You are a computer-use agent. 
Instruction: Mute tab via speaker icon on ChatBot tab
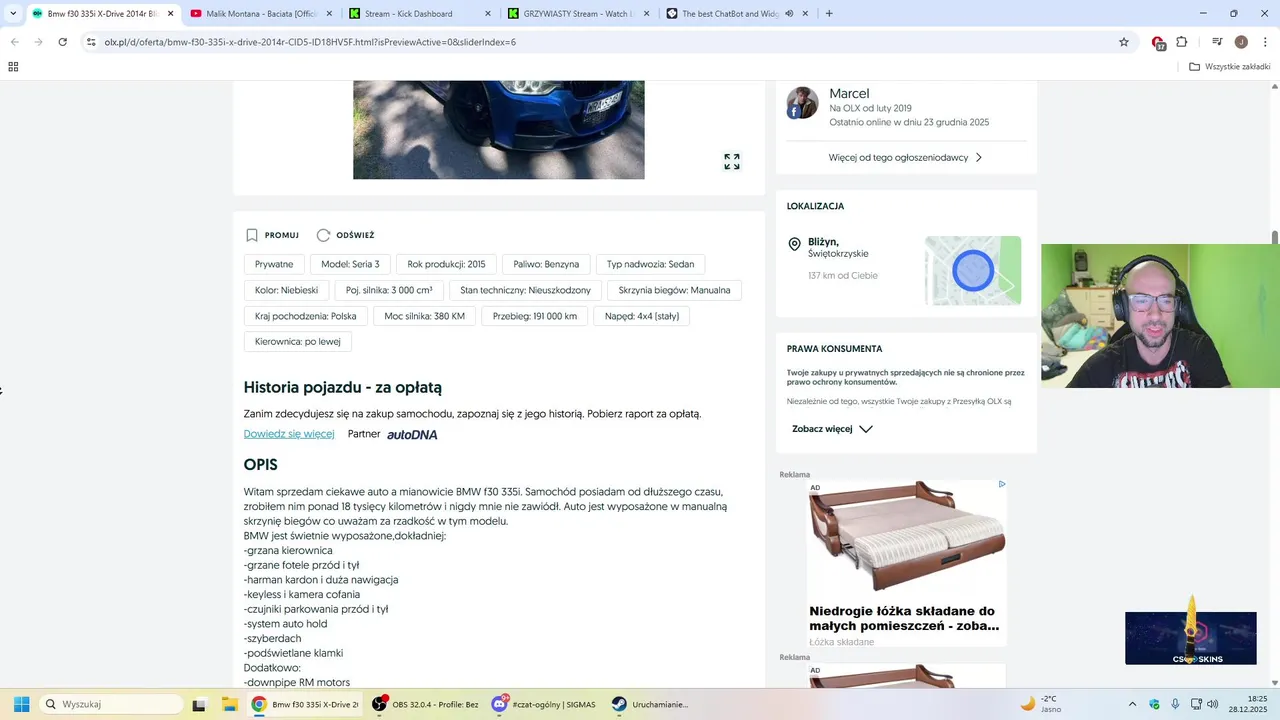[789, 14]
